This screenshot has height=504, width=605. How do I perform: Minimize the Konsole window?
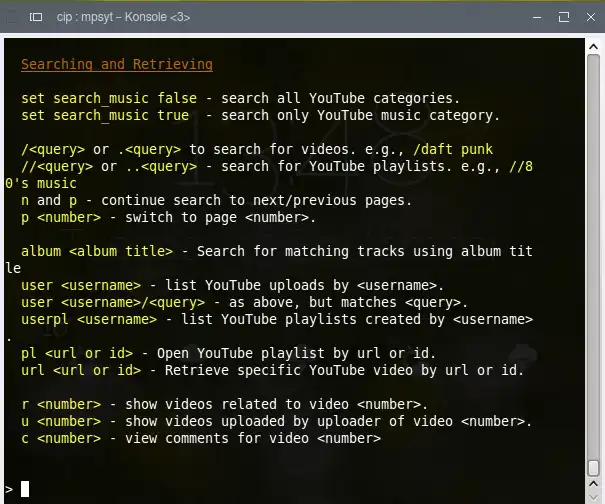[537, 17]
